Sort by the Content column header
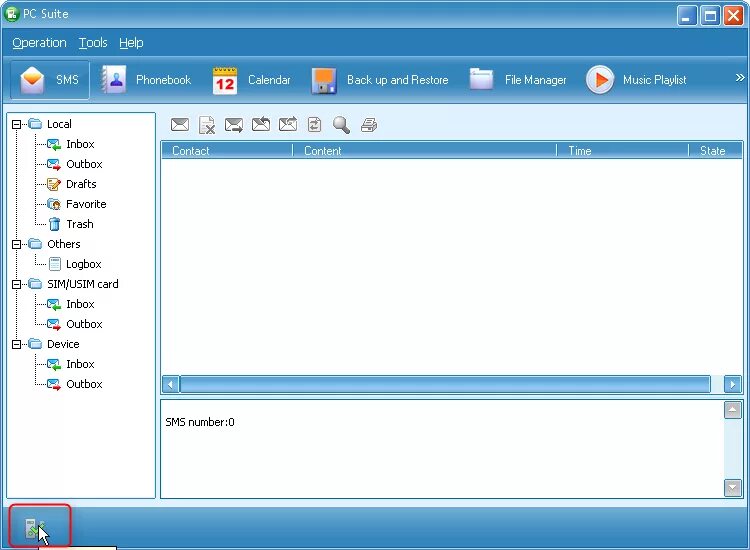 (x=425, y=151)
